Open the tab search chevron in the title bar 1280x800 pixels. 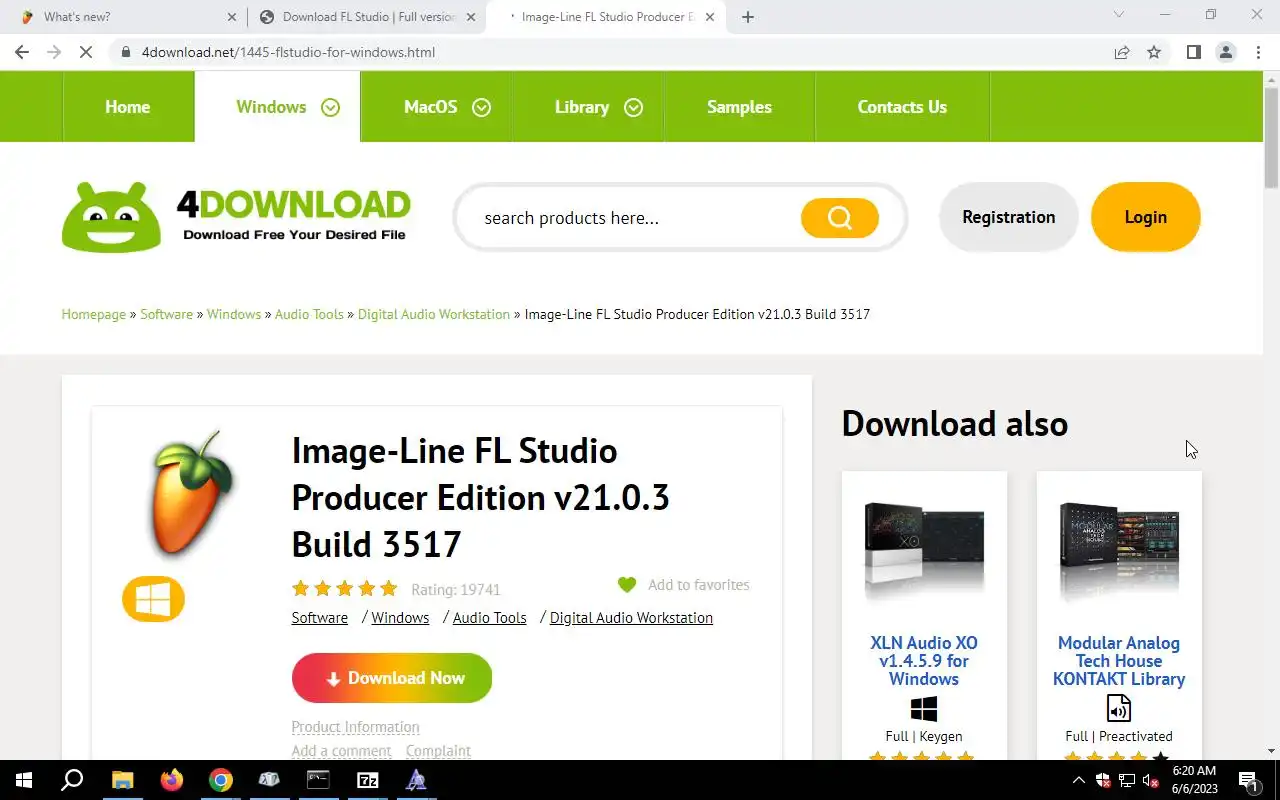pyautogui.click(x=1118, y=14)
